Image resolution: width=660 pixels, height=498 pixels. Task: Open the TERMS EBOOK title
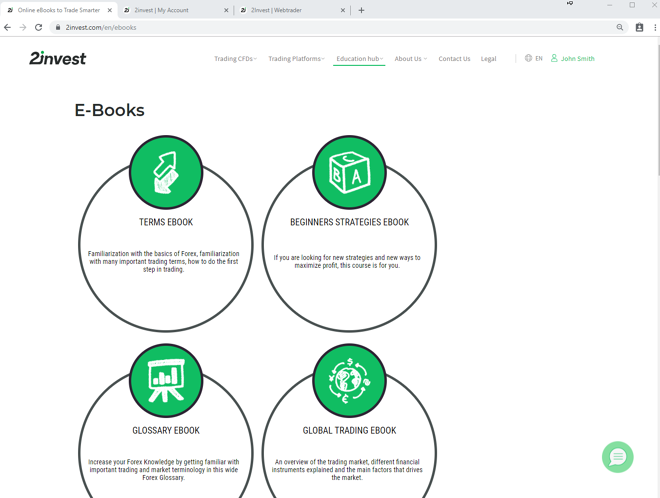point(166,222)
